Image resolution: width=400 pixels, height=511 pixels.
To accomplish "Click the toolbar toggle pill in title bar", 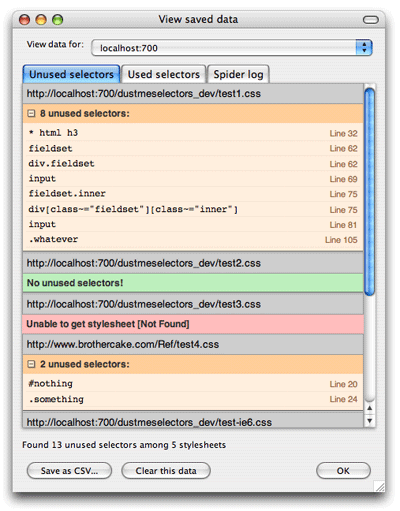I will click(371, 20).
